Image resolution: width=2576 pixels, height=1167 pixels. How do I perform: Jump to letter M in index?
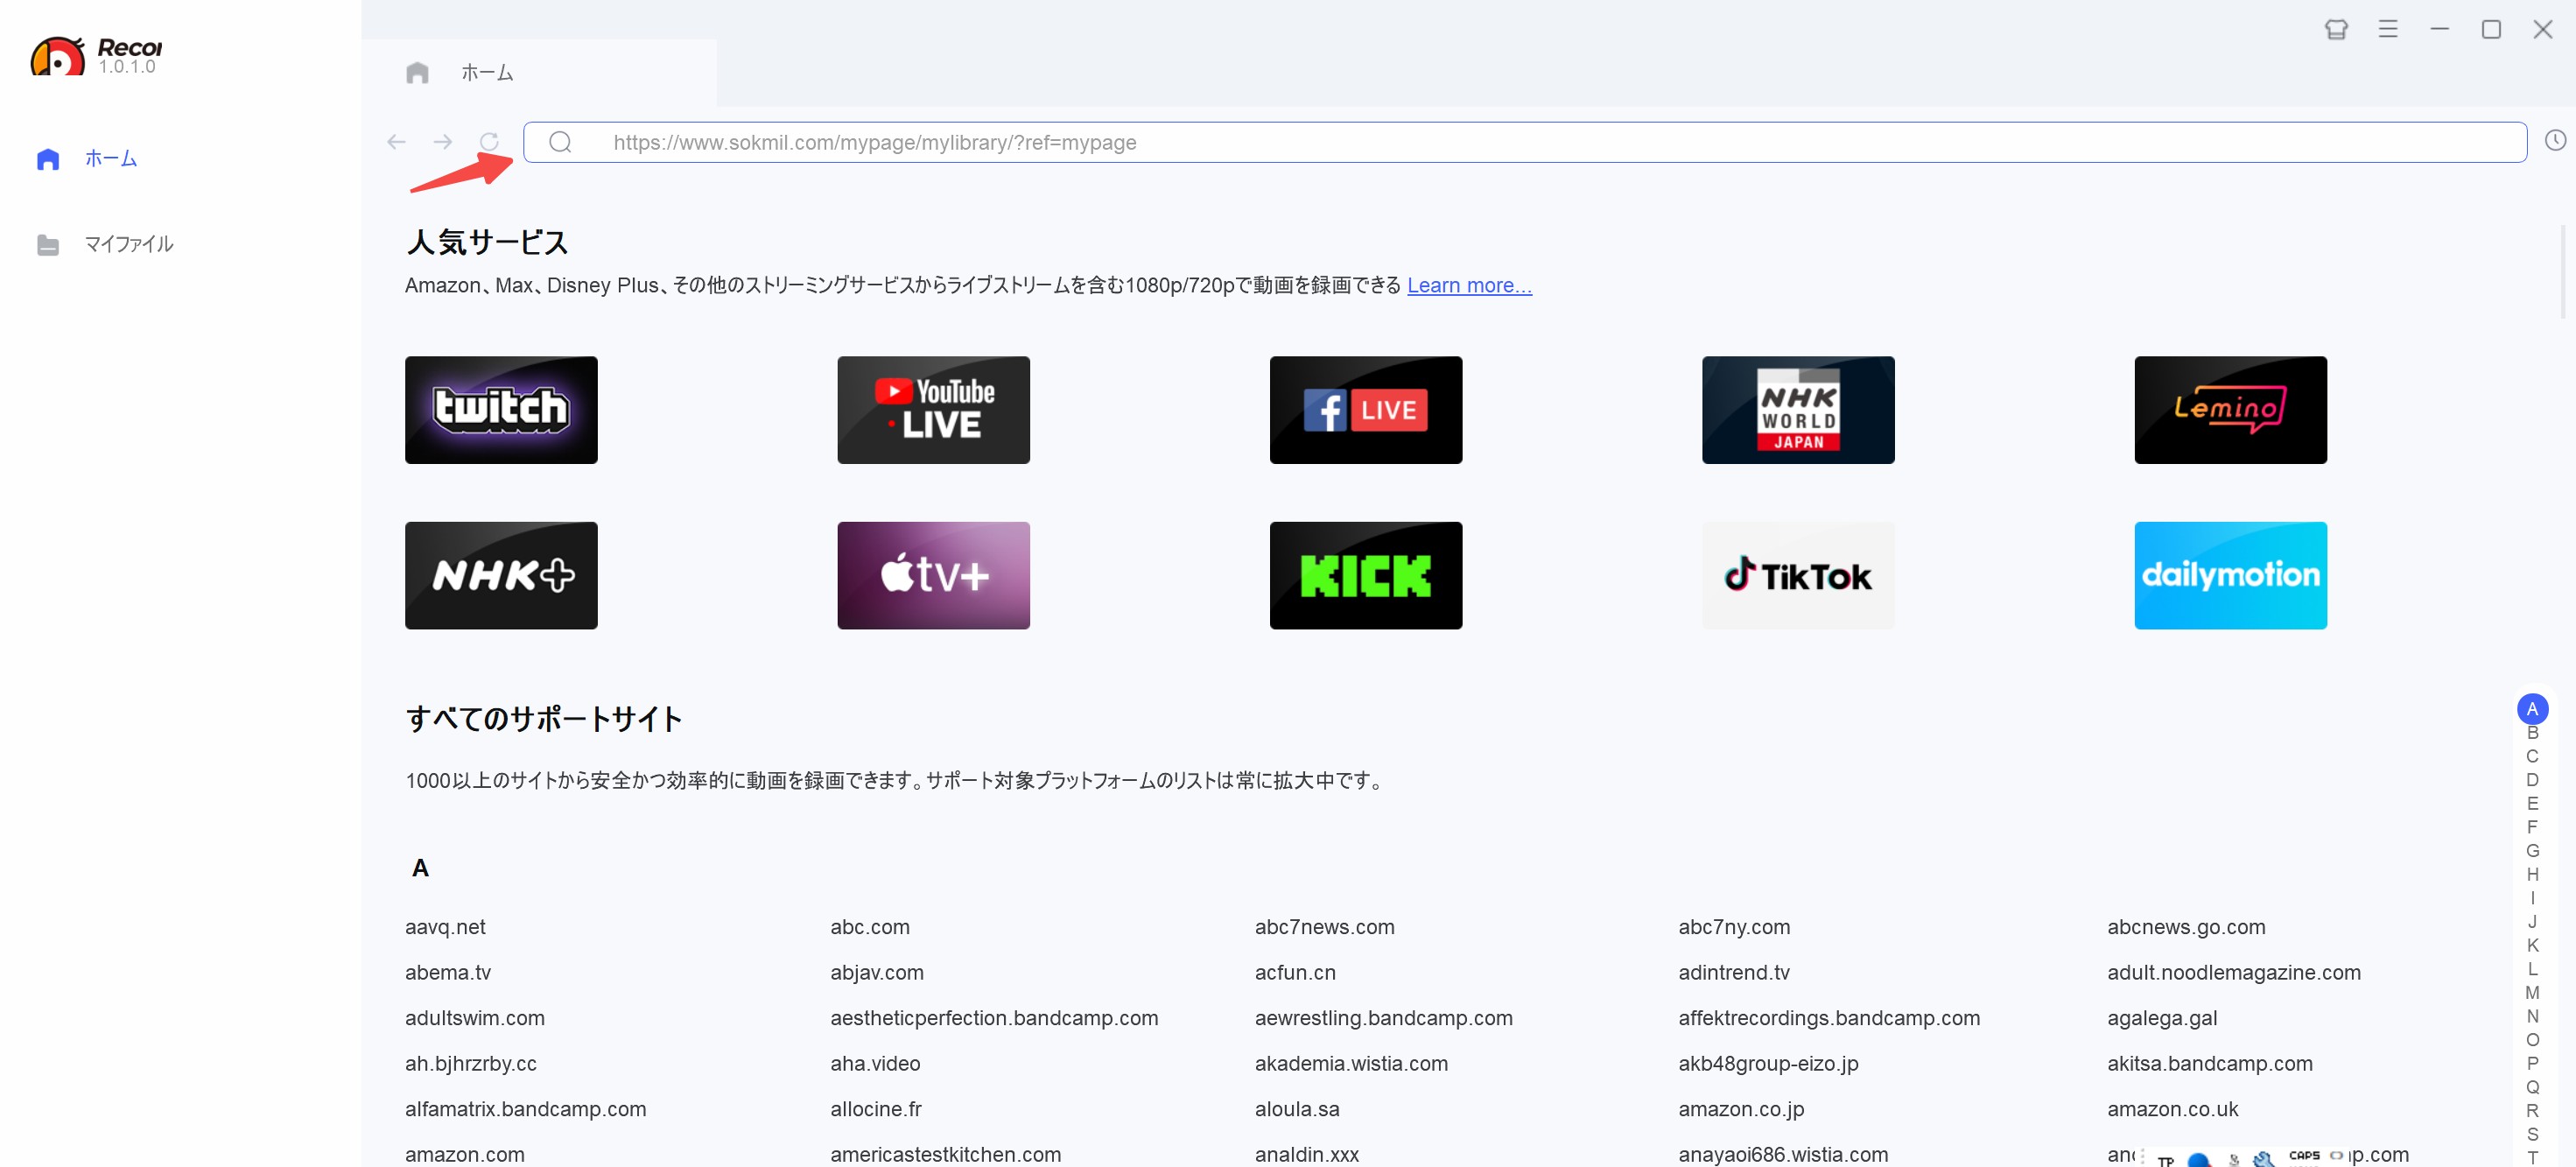(2532, 993)
